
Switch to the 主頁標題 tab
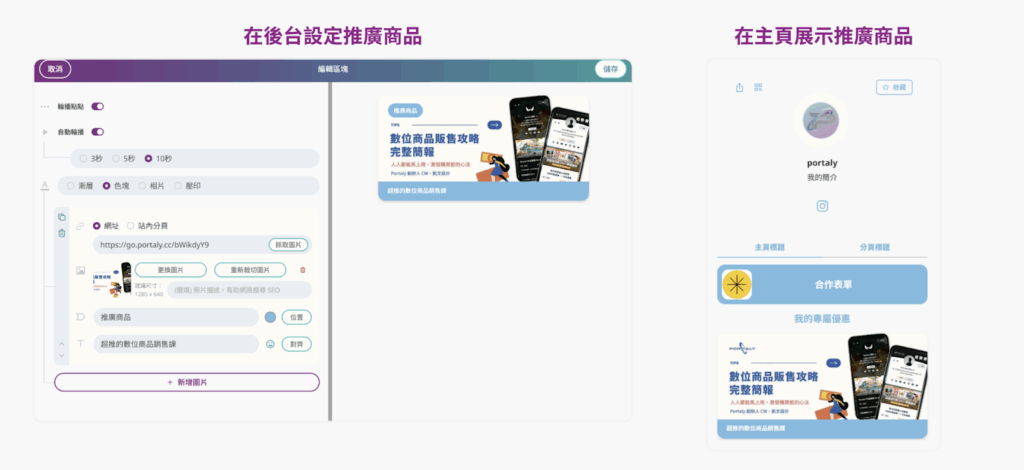pyautogui.click(x=769, y=247)
